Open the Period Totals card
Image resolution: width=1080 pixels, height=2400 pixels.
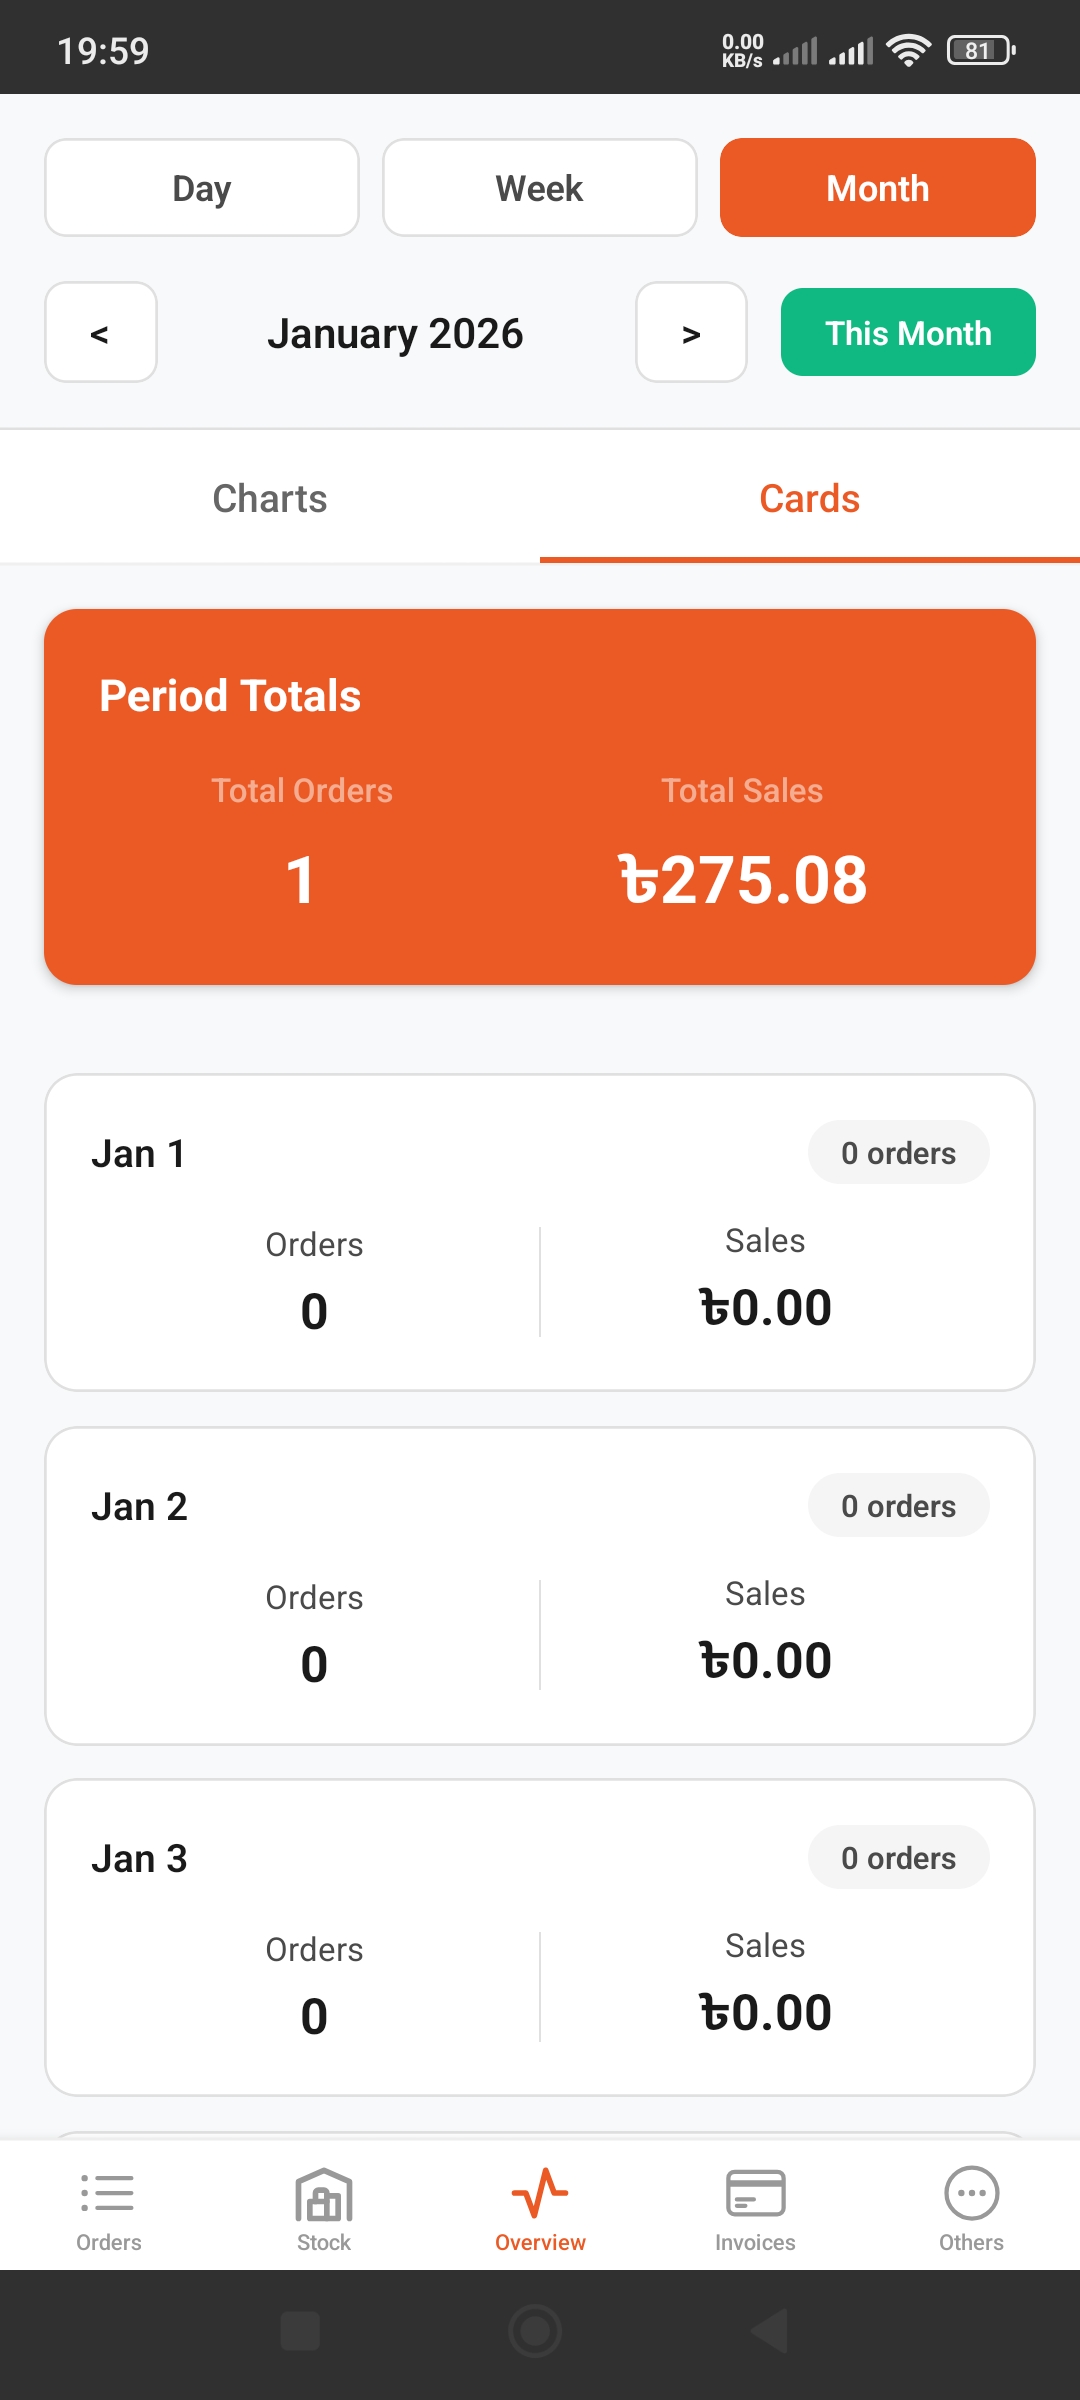(x=540, y=797)
